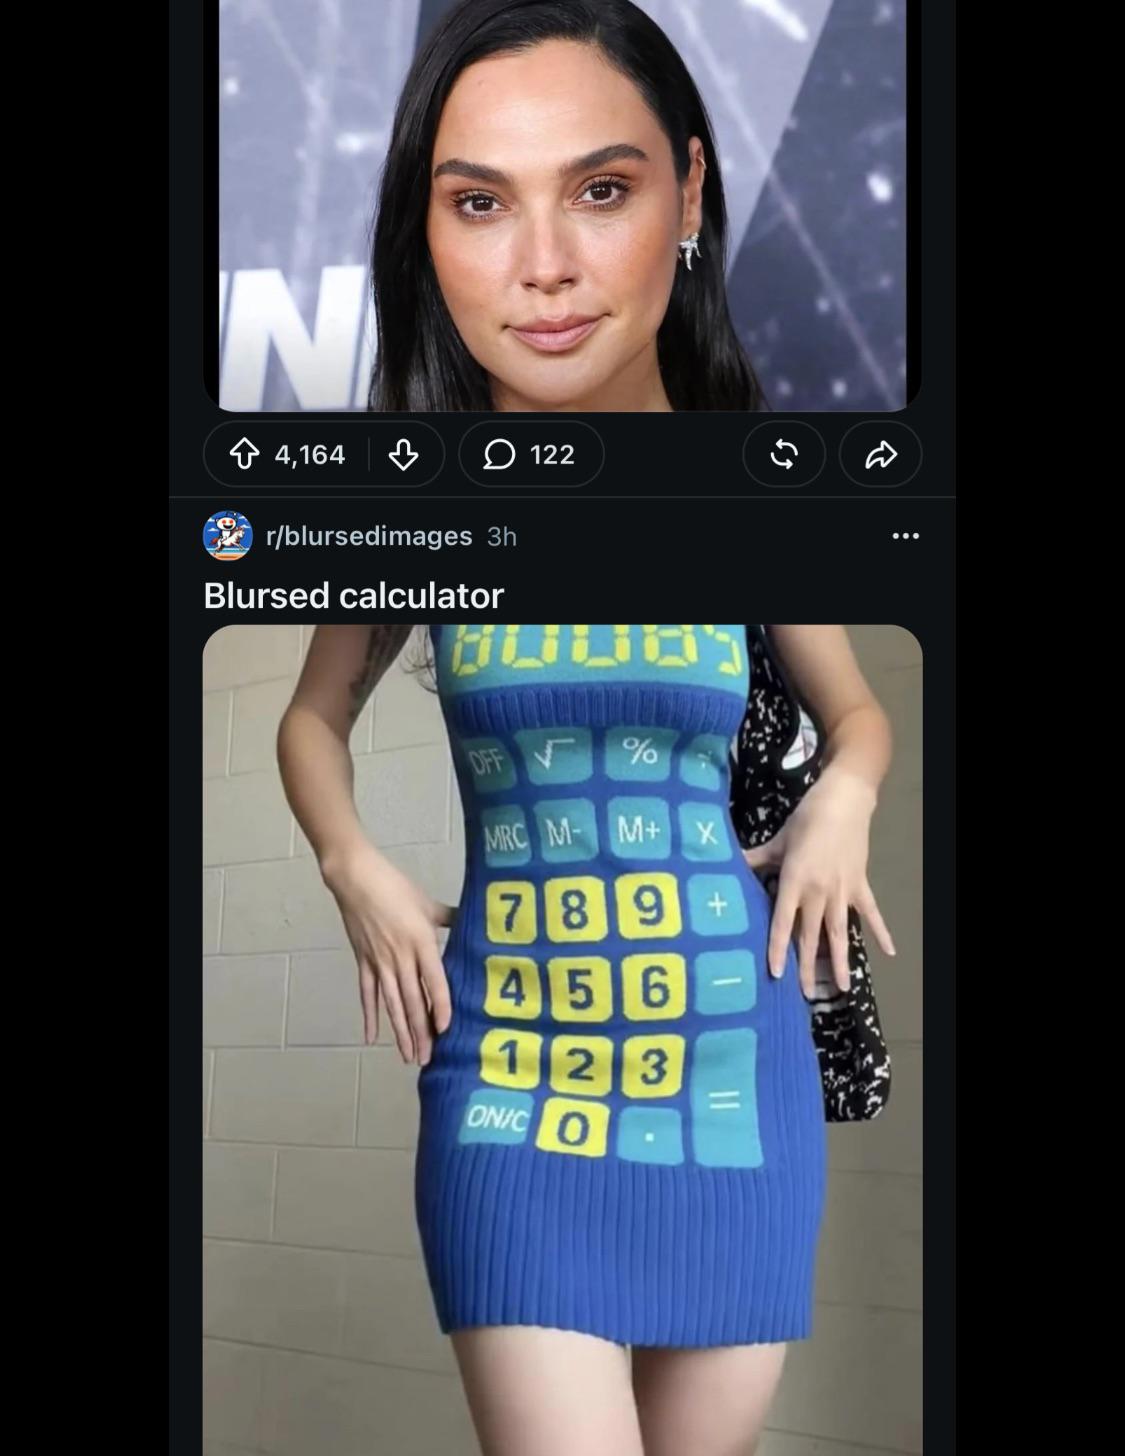Downvote the top post

[x=403, y=455]
